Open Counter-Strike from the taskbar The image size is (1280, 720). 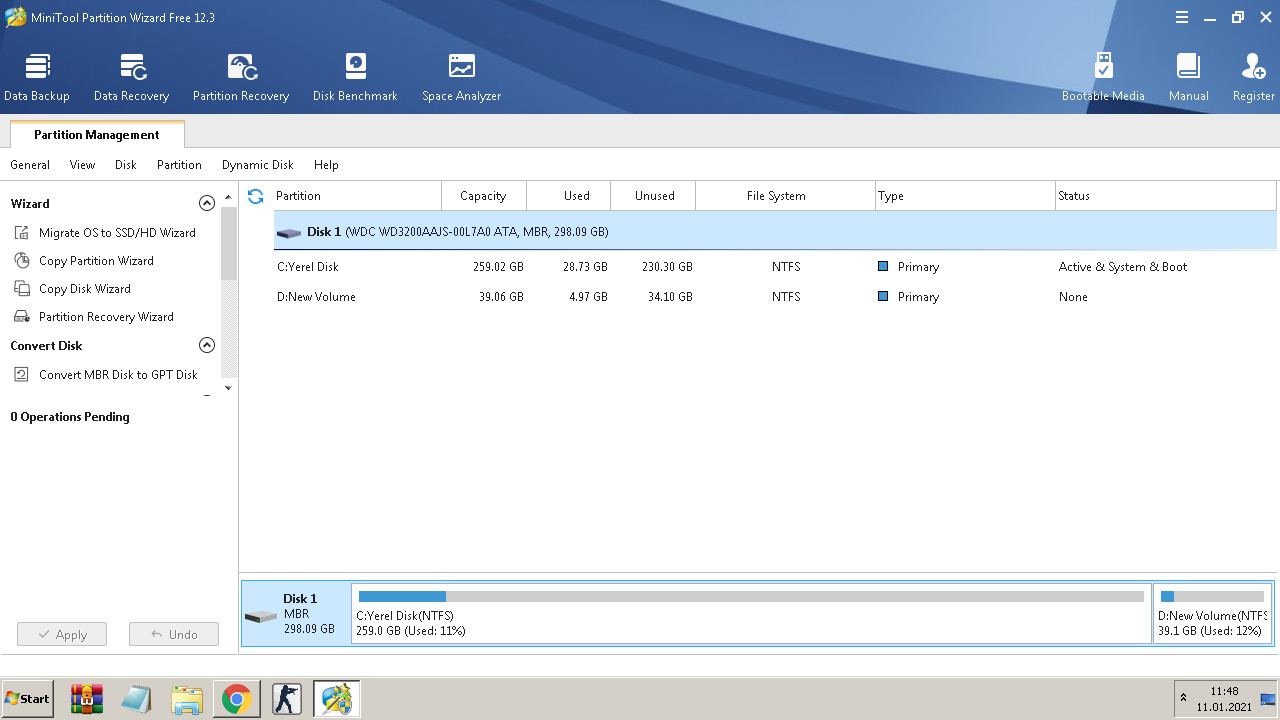pyautogui.click(x=287, y=699)
